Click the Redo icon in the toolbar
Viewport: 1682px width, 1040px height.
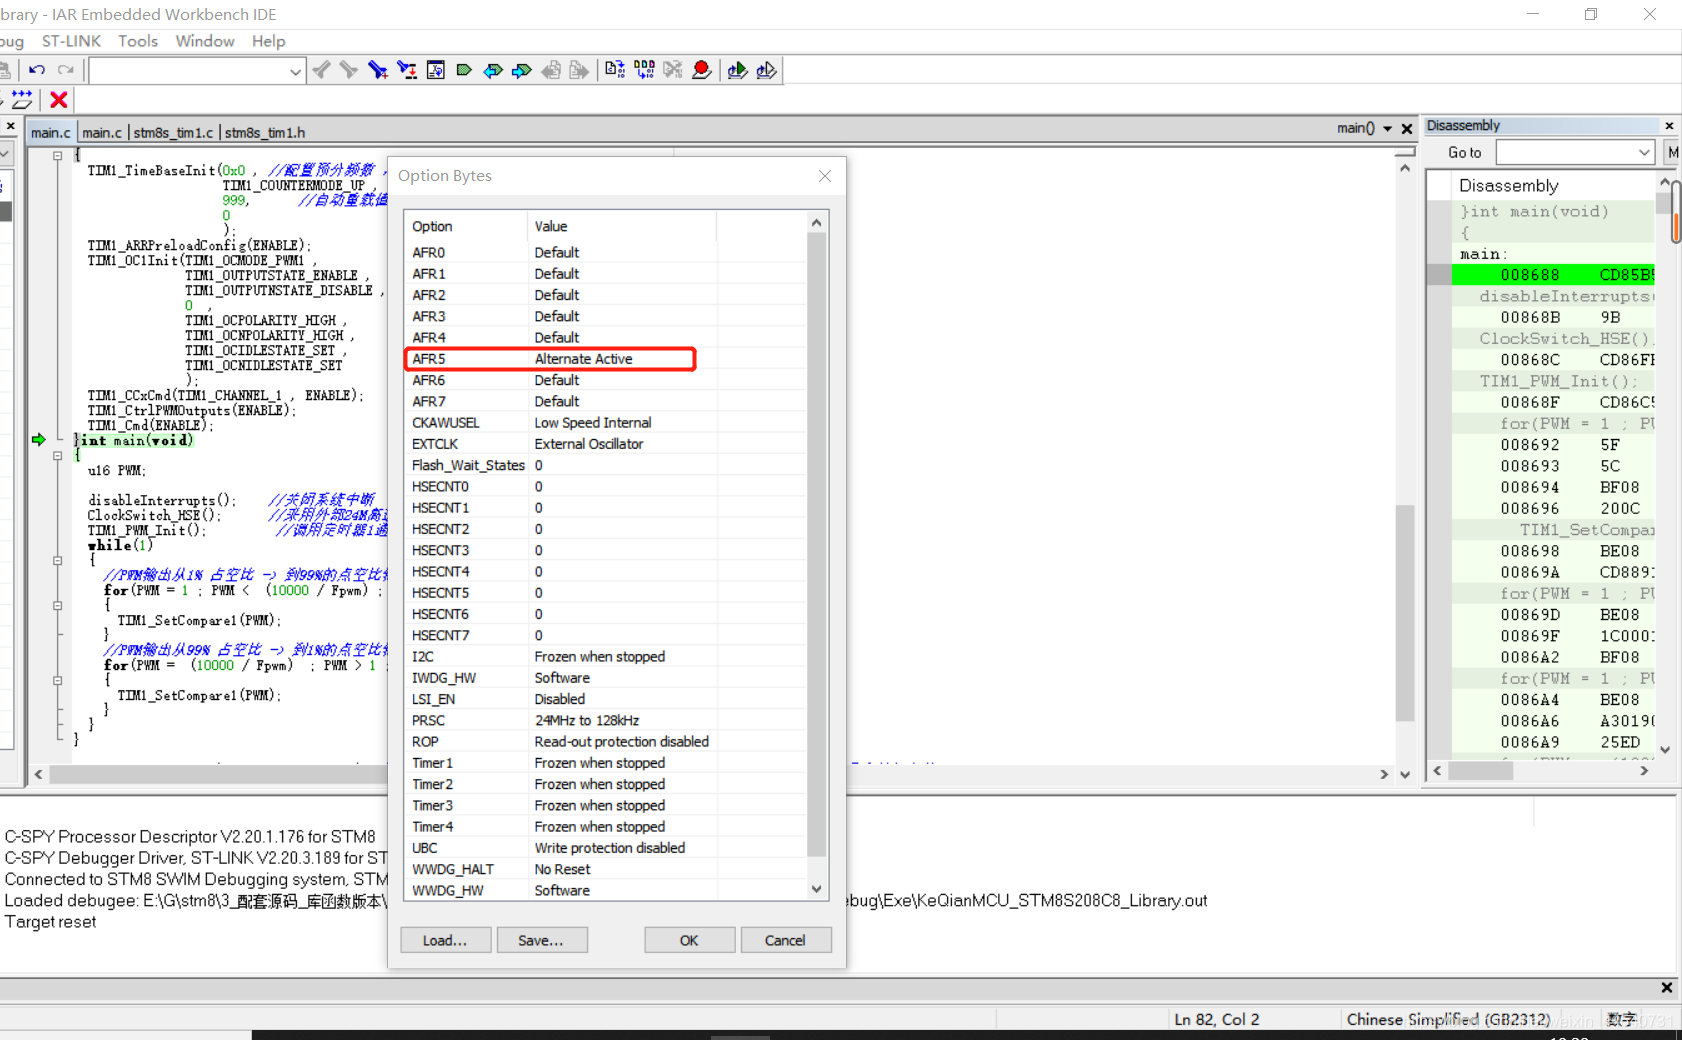(65, 69)
